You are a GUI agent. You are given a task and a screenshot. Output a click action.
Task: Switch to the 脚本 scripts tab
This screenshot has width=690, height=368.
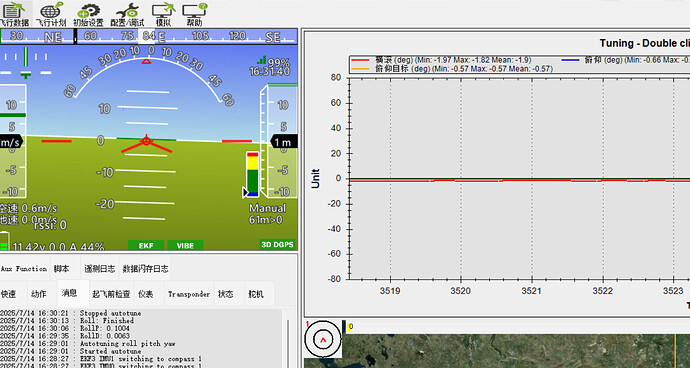(62, 269)
